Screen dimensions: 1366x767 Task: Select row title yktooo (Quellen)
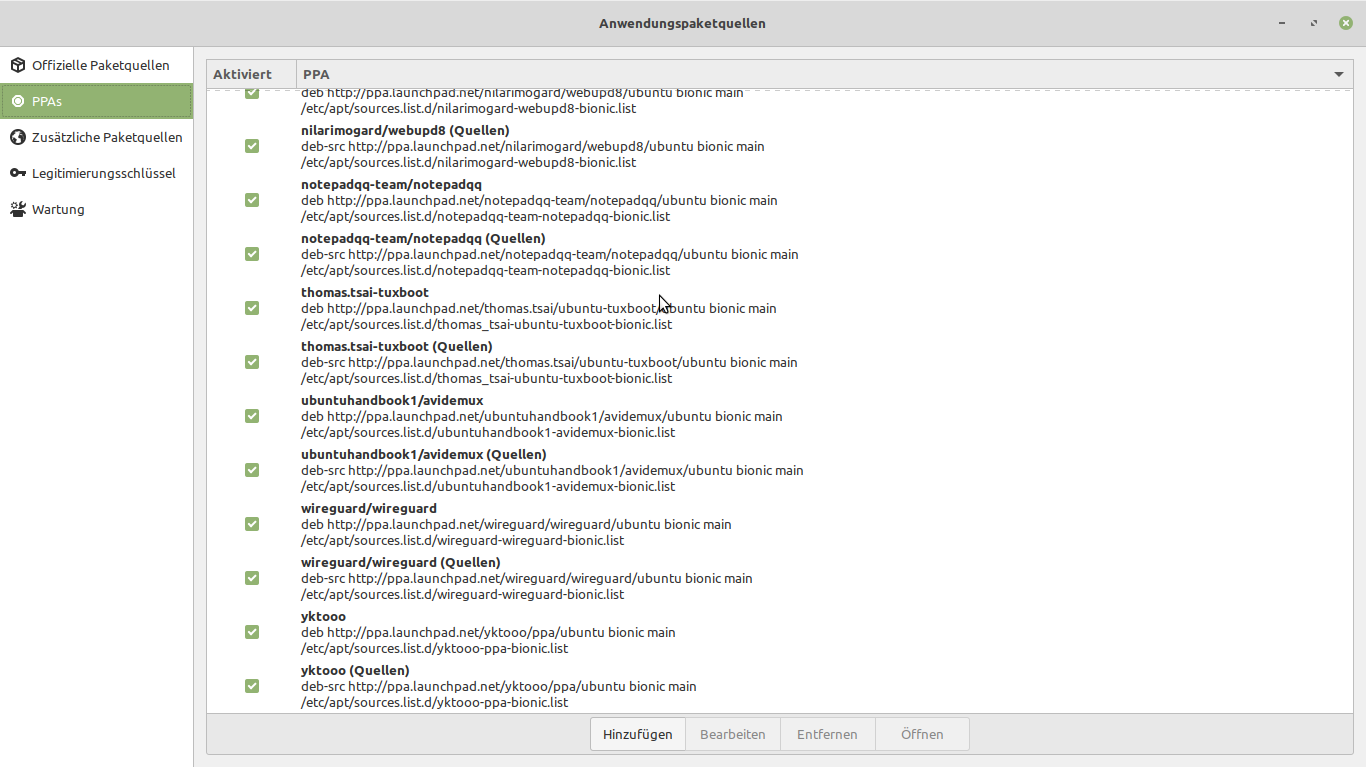tap(355, 670)
